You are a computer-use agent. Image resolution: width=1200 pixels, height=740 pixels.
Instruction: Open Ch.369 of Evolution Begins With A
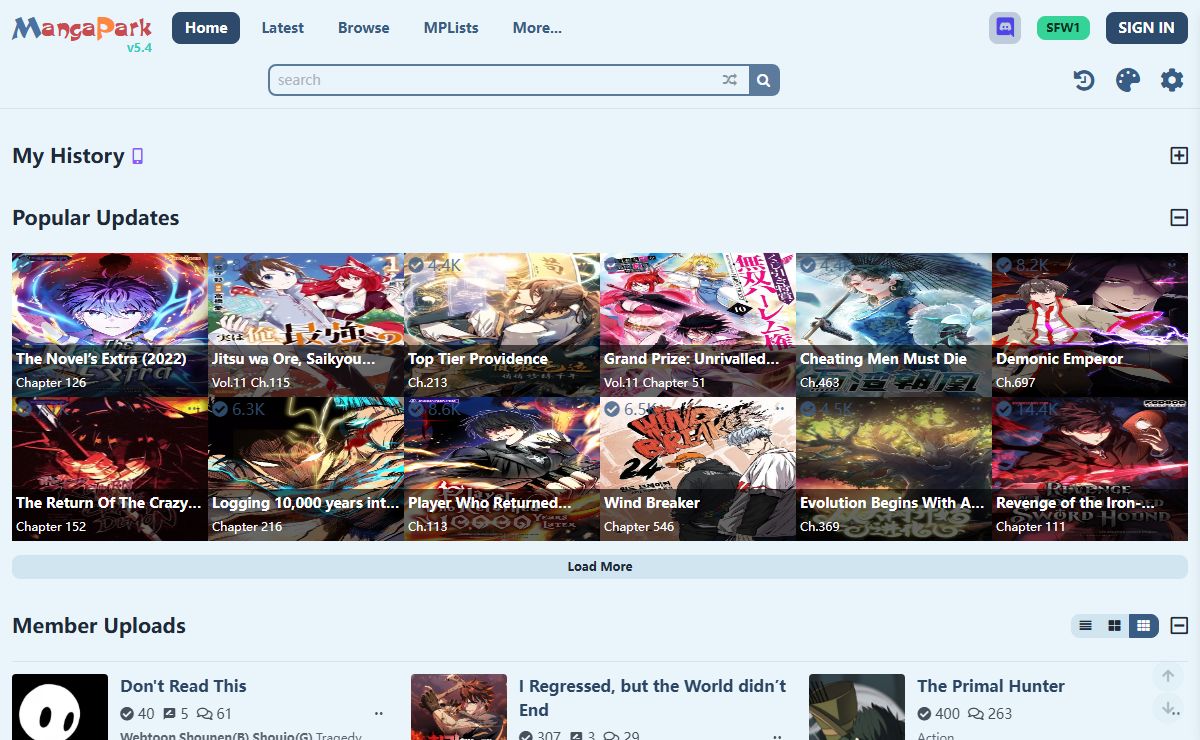pyautogui.click(x=820, y=527)
